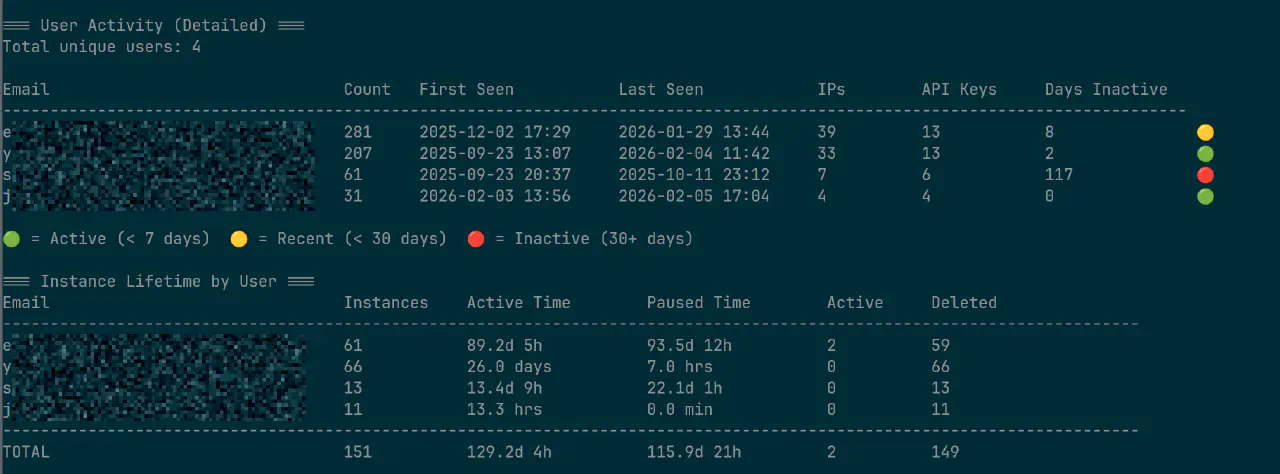Click the "User Activity (Detailed)" section heading
The height and width of the screenshot is (474, 1280).
click(153, 25)
